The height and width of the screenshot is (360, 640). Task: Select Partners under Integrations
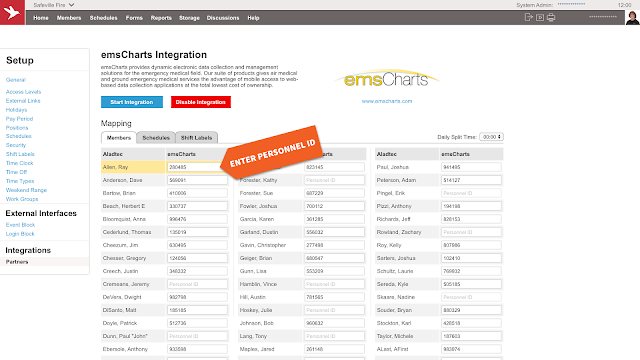tap(17, 262)
